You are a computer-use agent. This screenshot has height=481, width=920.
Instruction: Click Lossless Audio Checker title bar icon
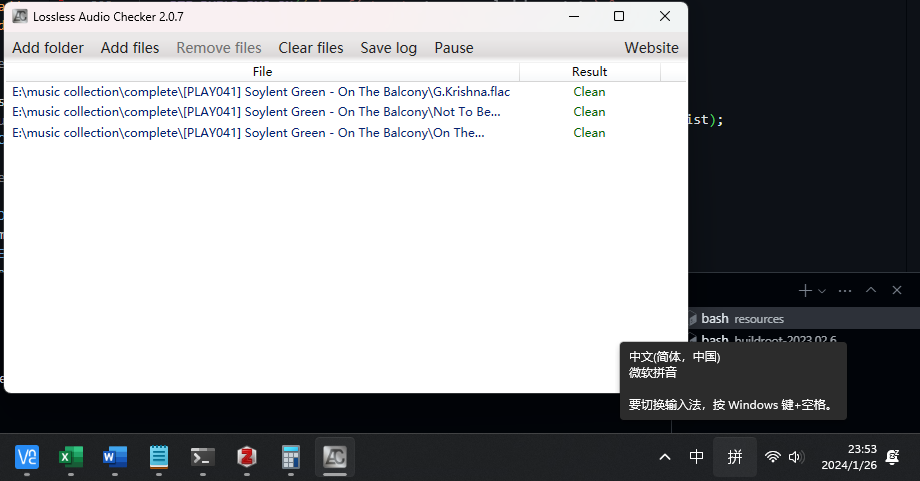pyautogui.click(x=20, y=16)
